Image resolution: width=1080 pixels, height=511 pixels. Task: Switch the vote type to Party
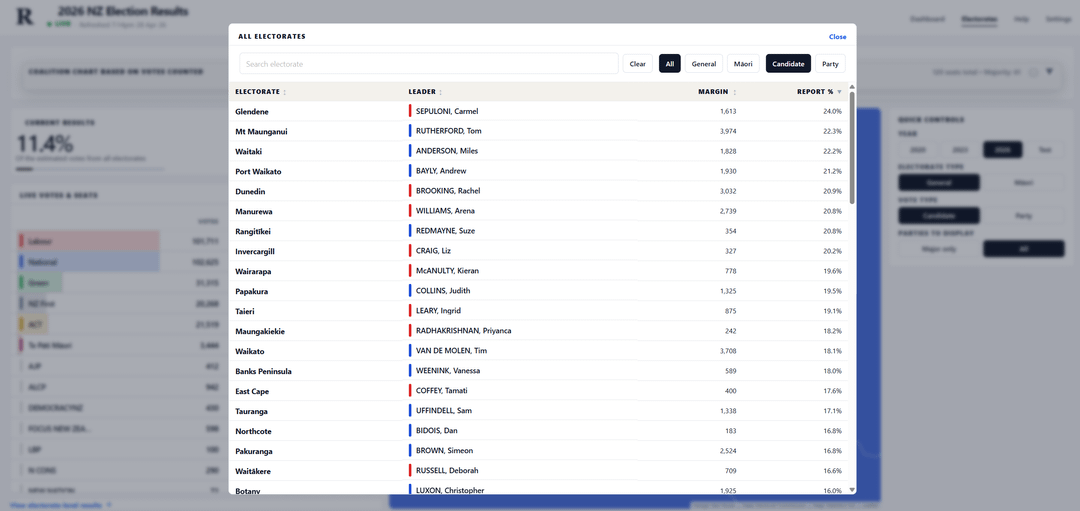click(x=830, y=64)
